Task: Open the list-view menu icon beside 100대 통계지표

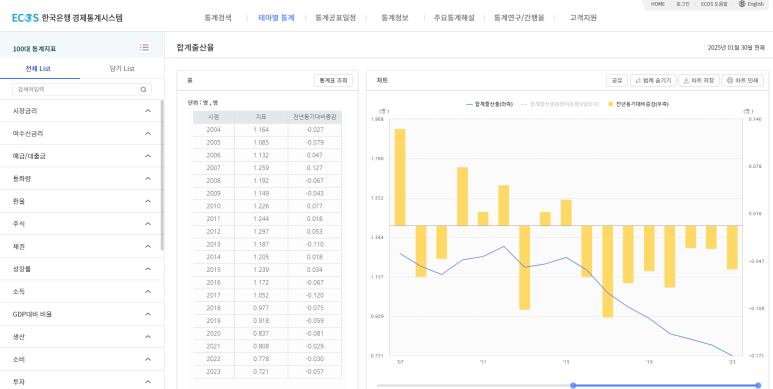Action: coord(144,48)
